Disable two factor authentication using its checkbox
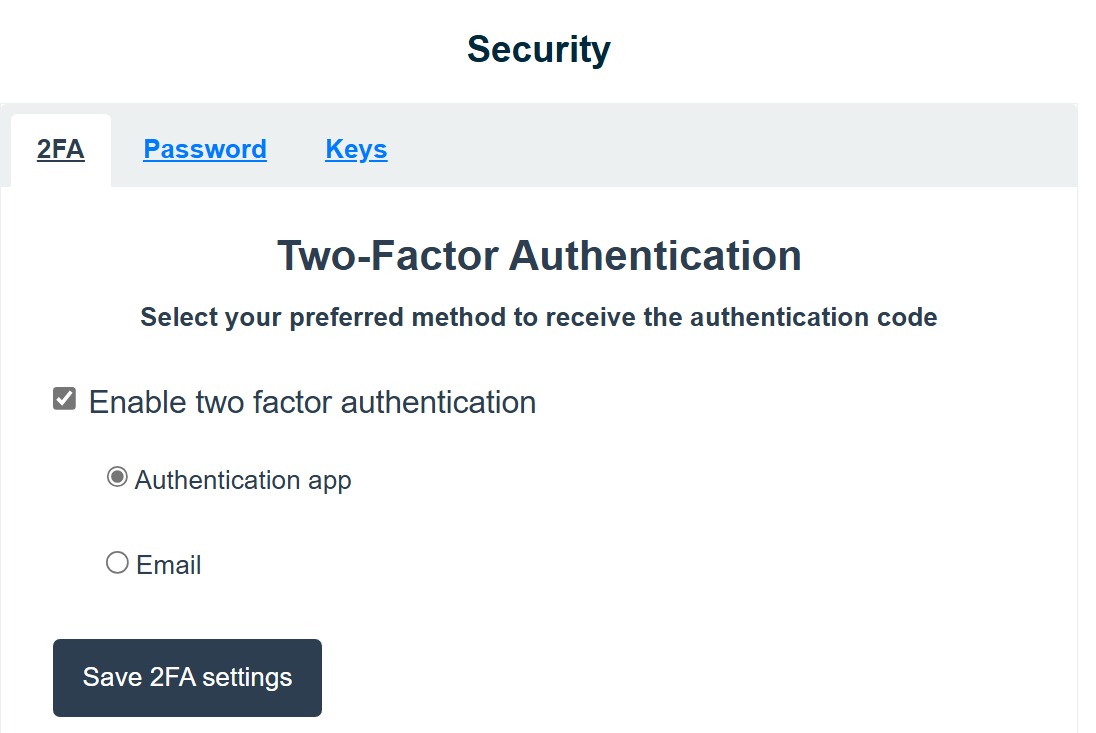 [65, 400]
